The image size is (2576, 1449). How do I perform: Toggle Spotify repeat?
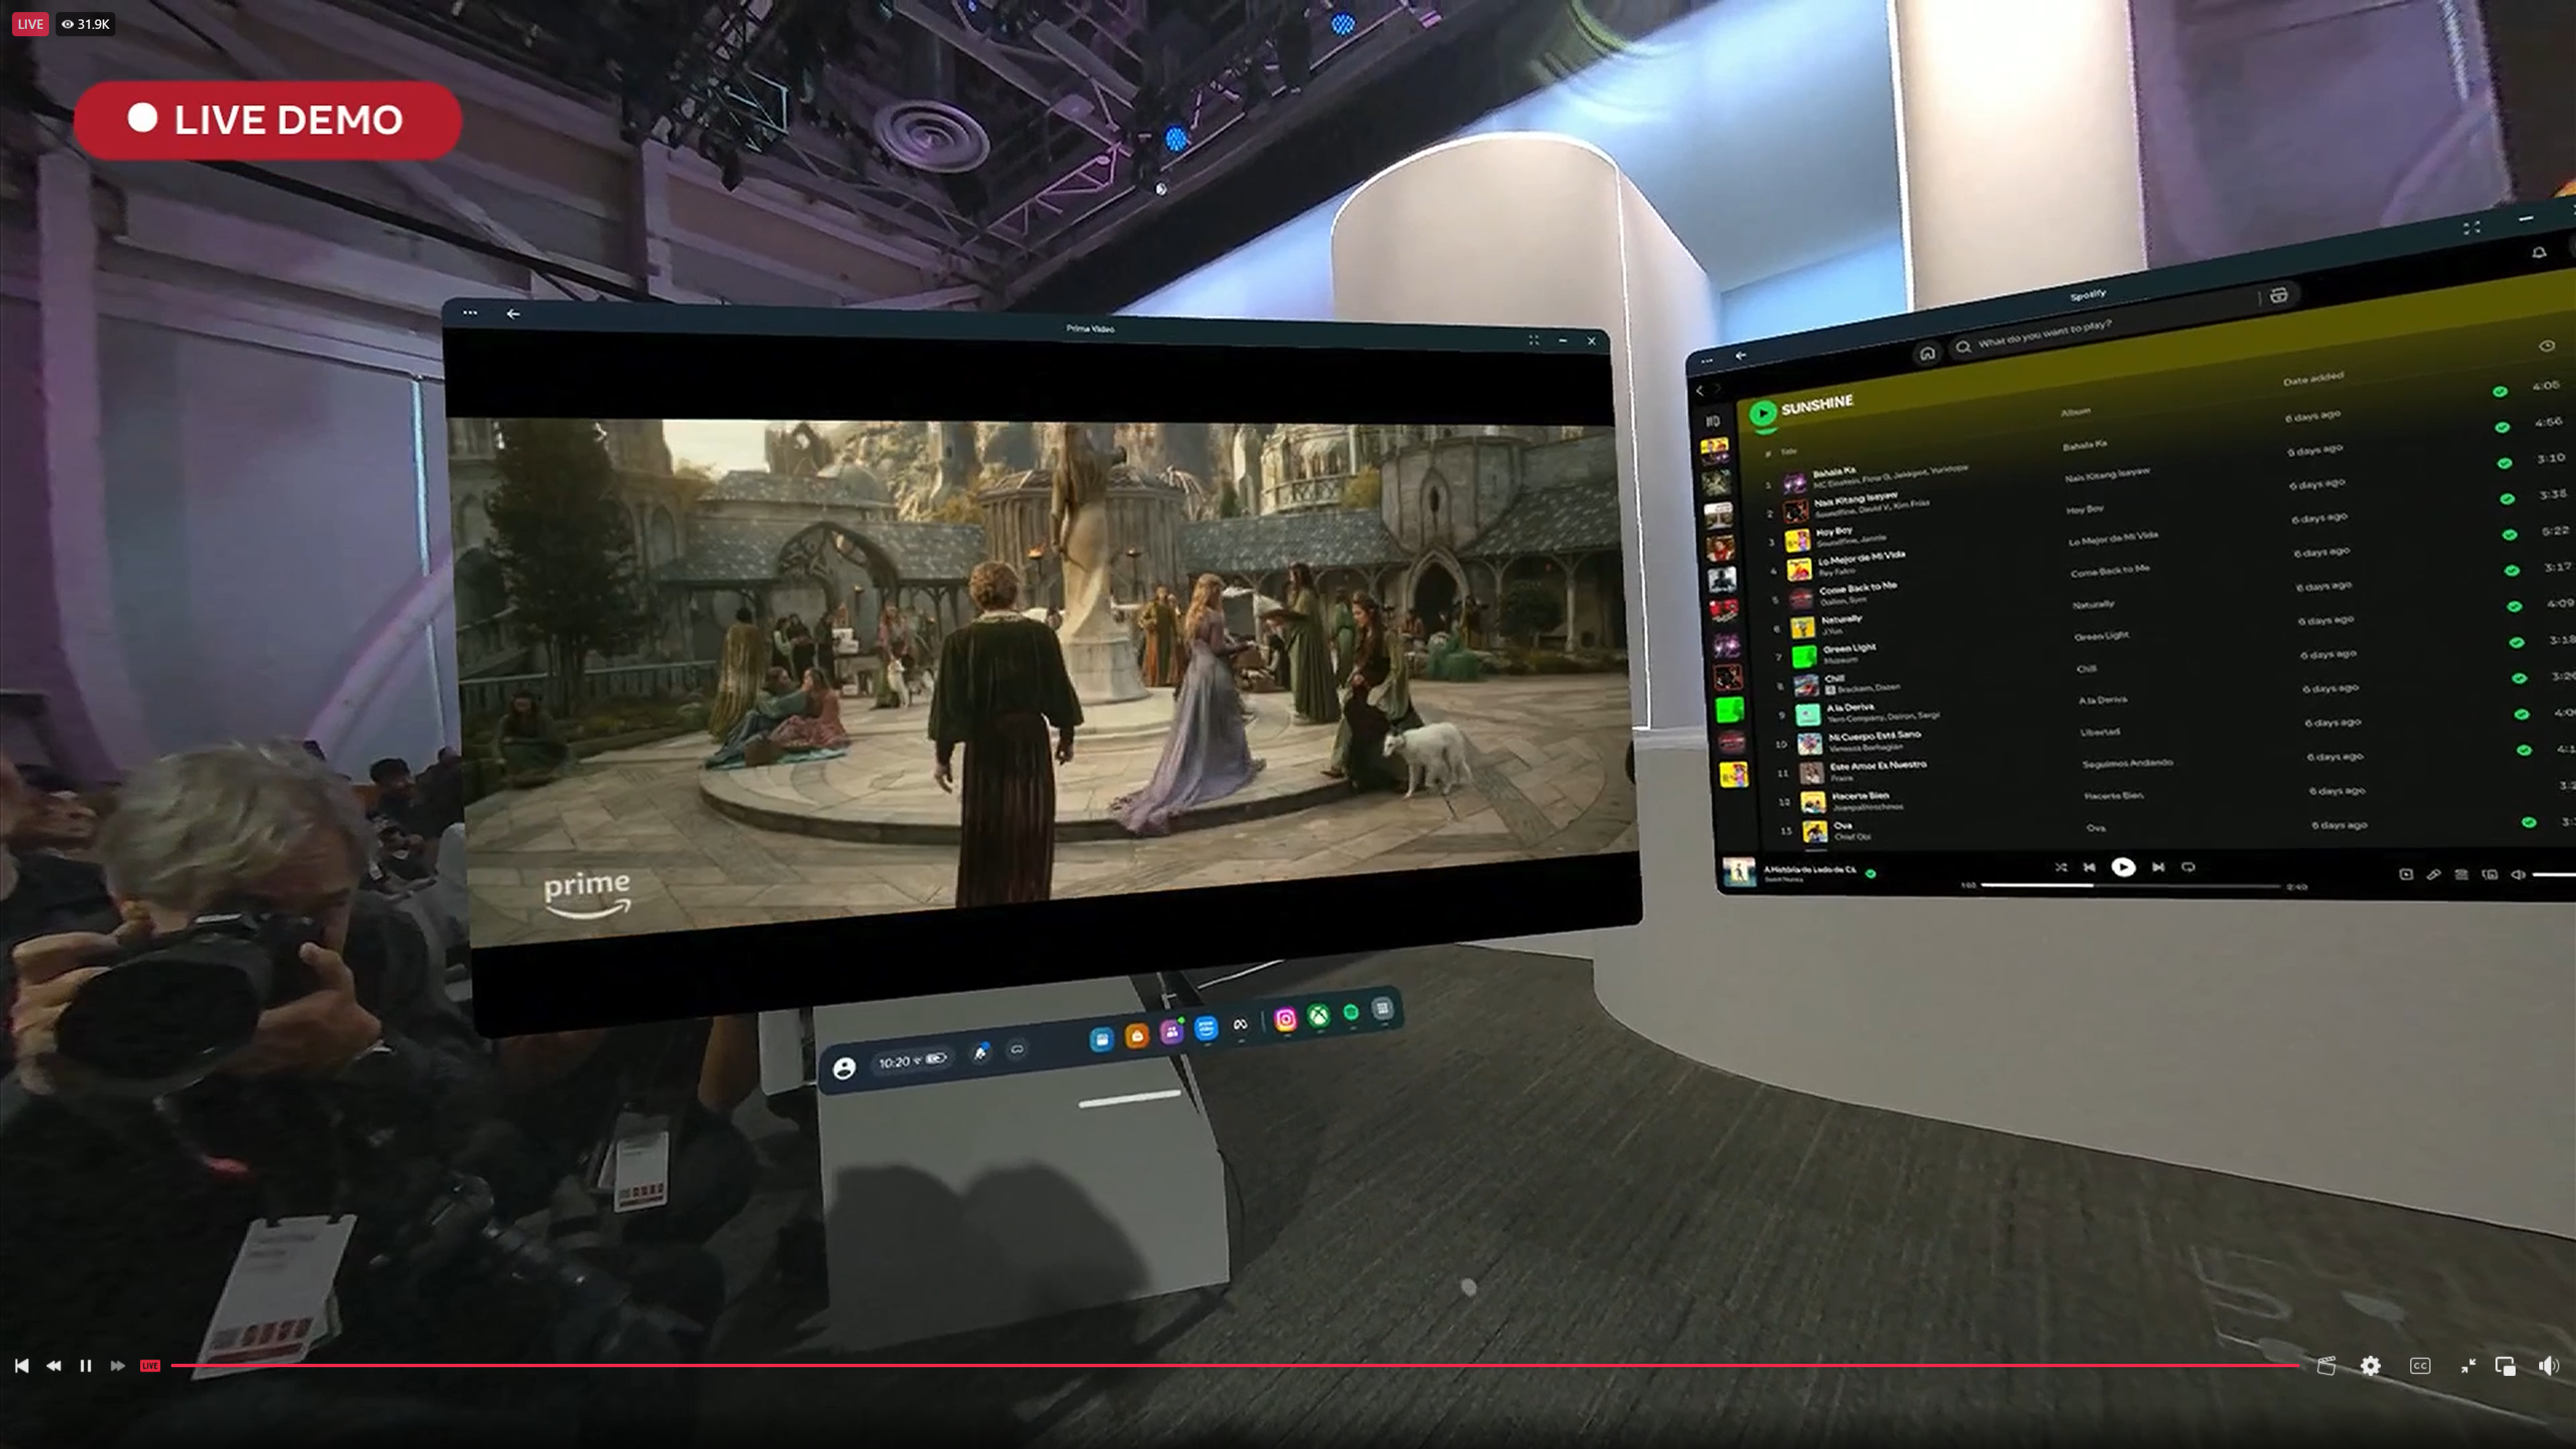[2188, 867]
